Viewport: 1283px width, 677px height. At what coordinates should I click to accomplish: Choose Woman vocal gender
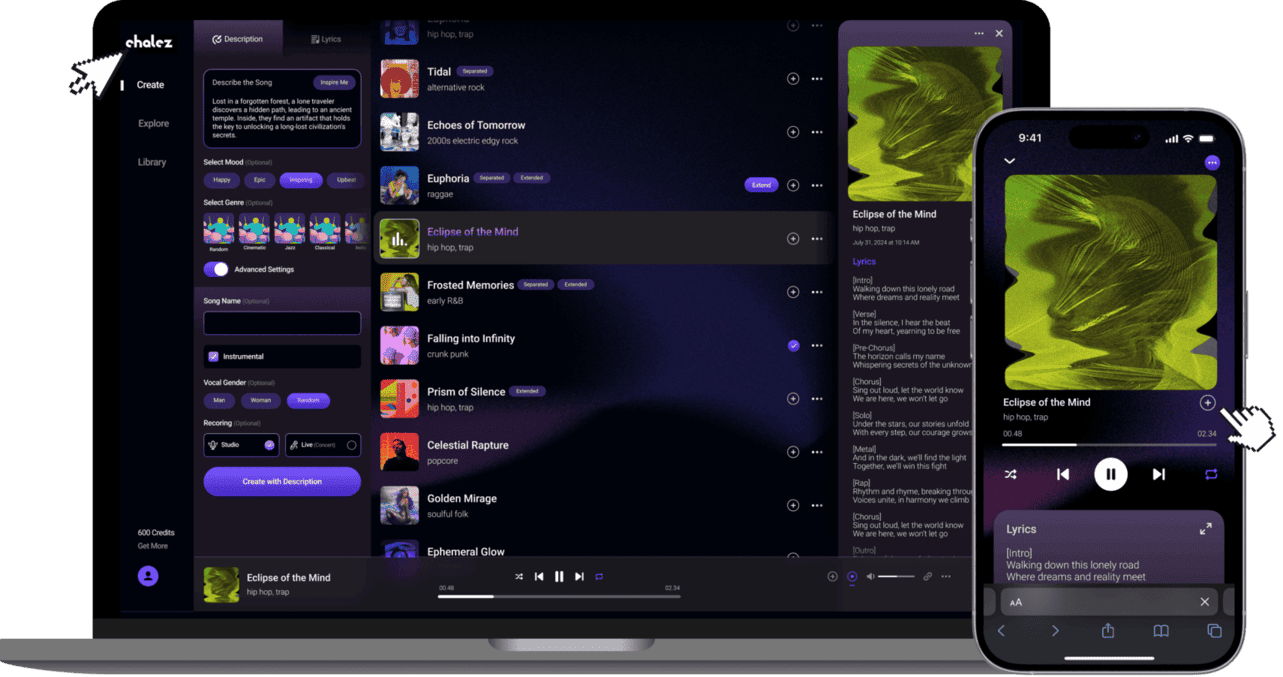click(261, 400)
